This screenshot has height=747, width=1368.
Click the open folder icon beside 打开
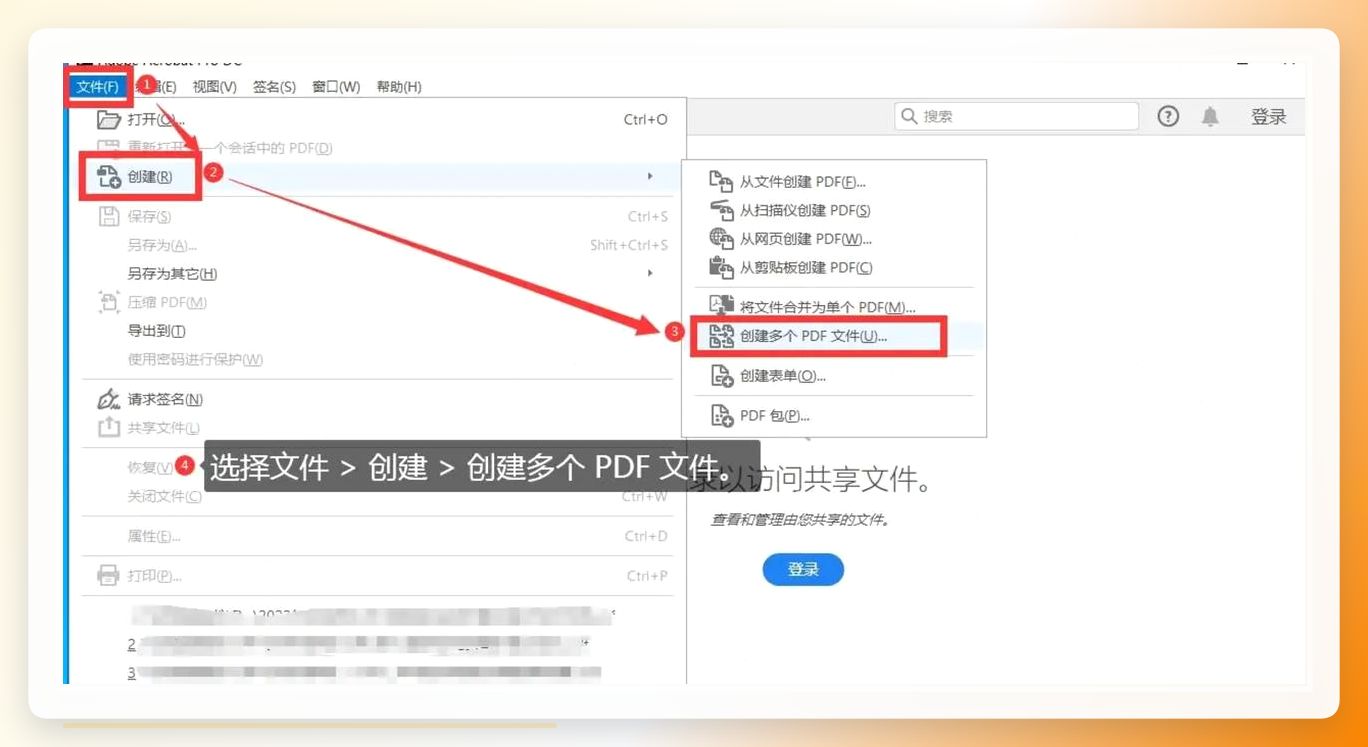click(108, 120)
